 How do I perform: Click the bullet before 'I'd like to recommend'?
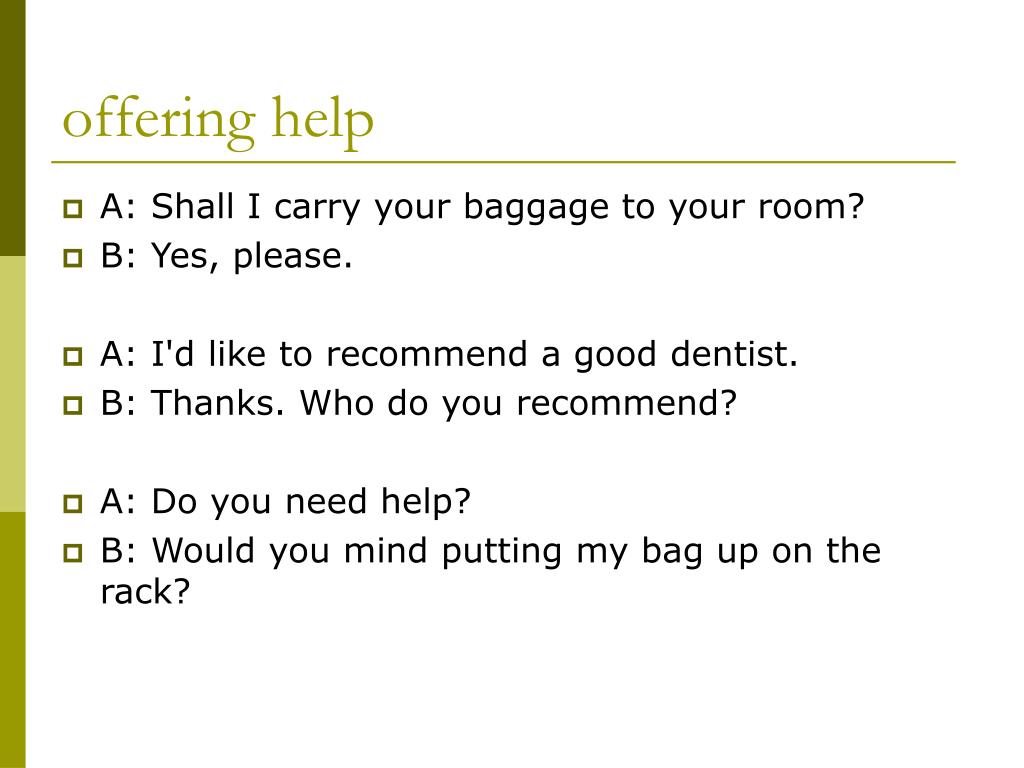pyautogui.click(x=72, y=357)
